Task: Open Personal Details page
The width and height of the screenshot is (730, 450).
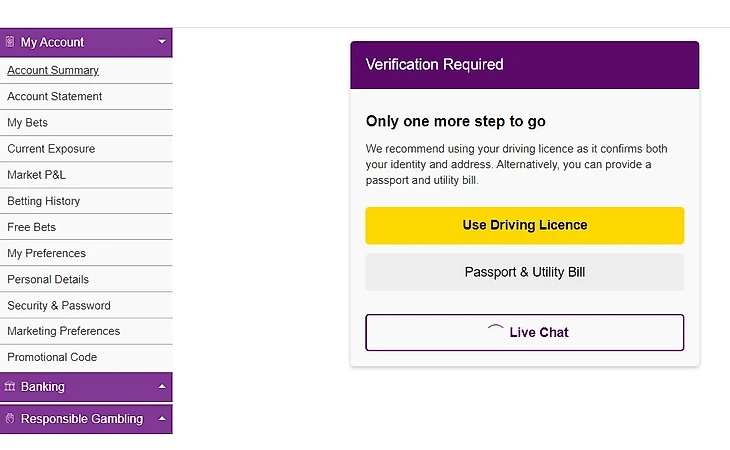Action: point(86,279)
